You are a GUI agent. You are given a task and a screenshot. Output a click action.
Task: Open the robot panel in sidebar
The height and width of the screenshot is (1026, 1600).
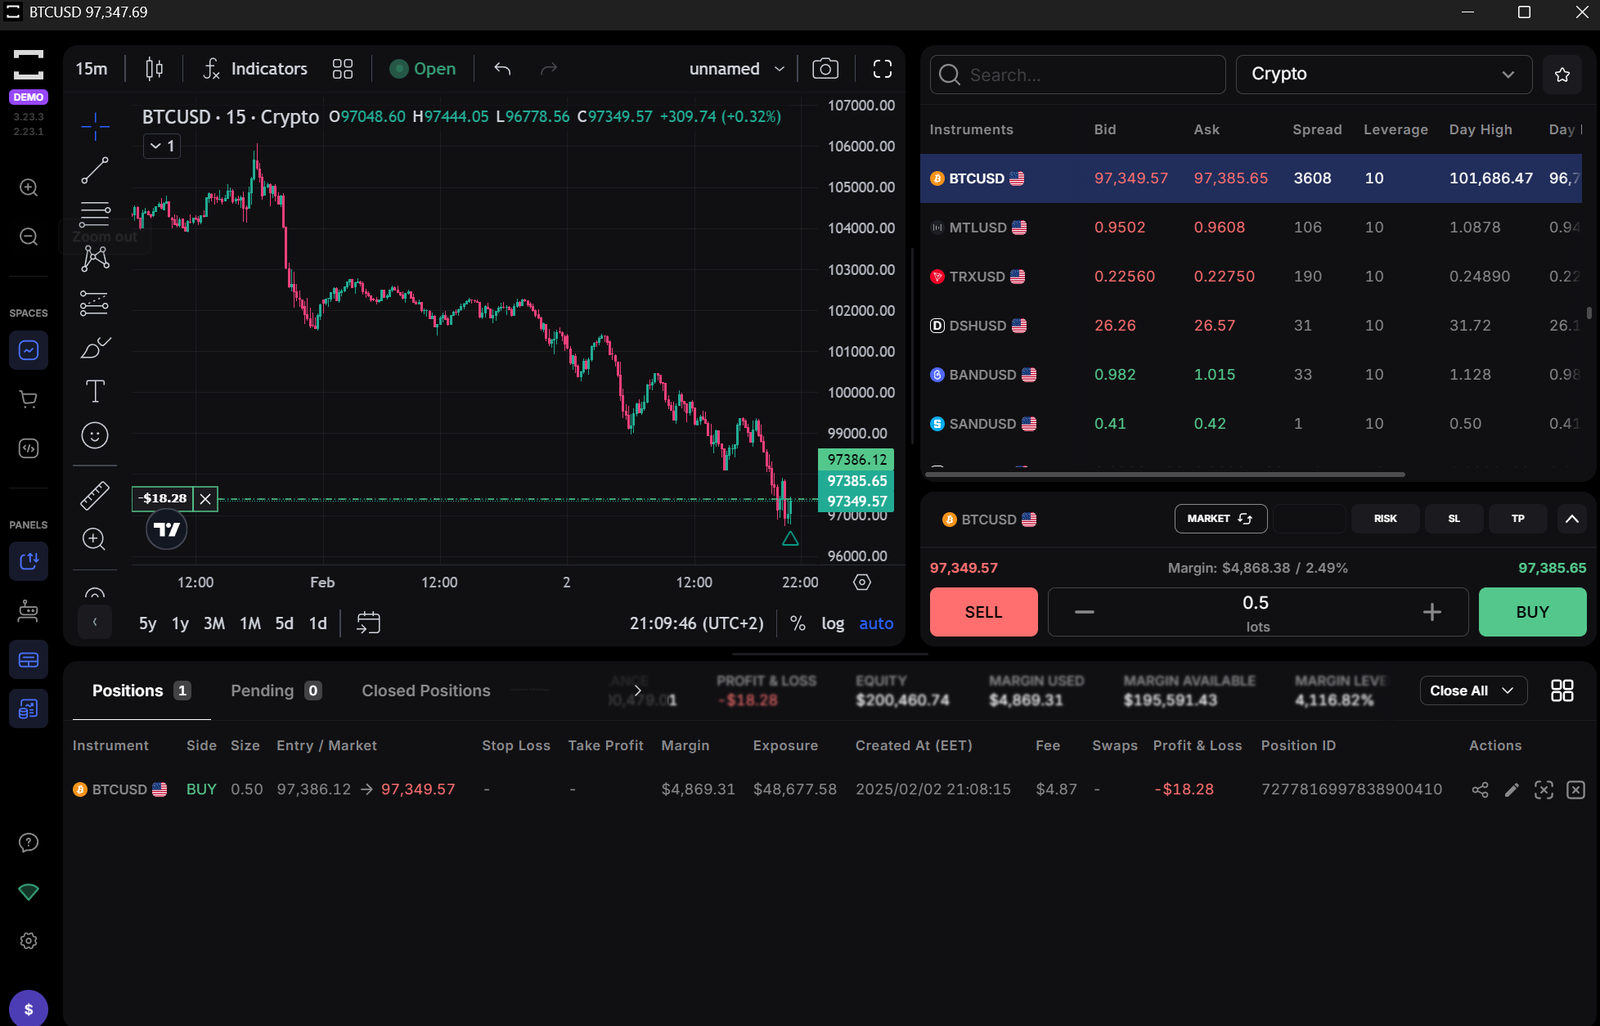click(x=29, y=610)
